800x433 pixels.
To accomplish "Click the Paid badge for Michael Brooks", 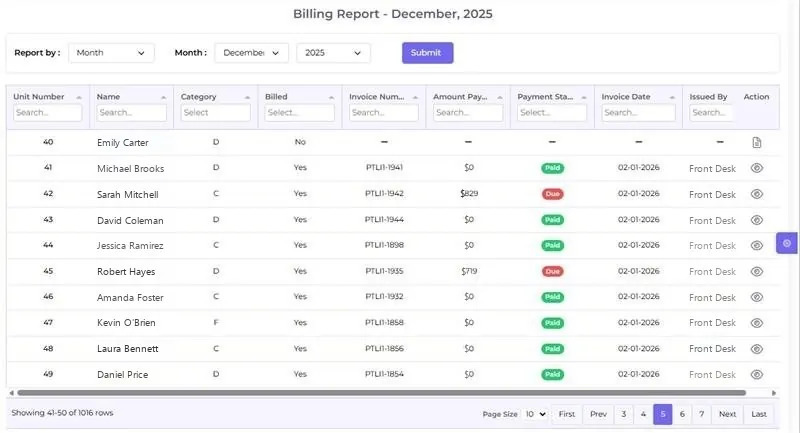I will pos(553,168).
